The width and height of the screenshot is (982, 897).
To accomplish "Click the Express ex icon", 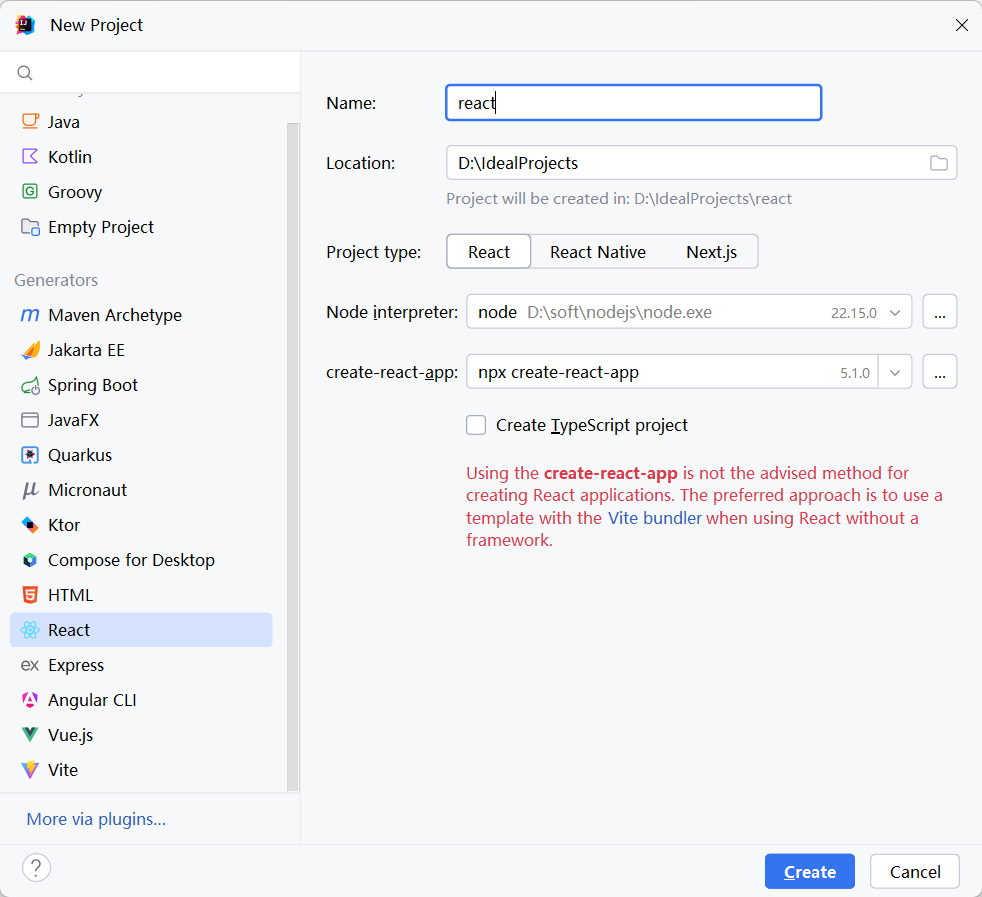I will click(x=30, y=665).
